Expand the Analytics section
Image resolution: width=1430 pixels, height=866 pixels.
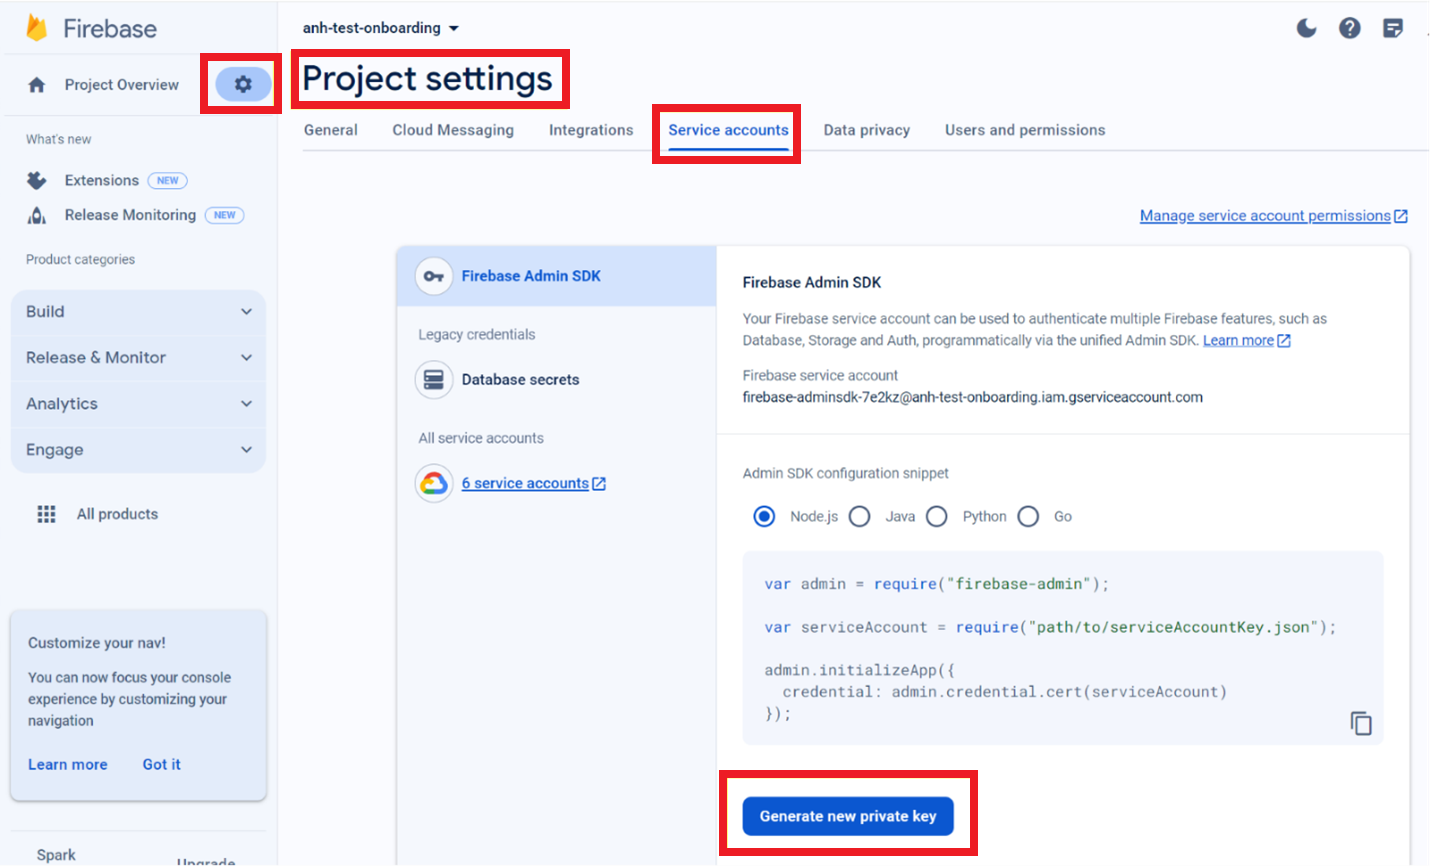pos(137,403)
